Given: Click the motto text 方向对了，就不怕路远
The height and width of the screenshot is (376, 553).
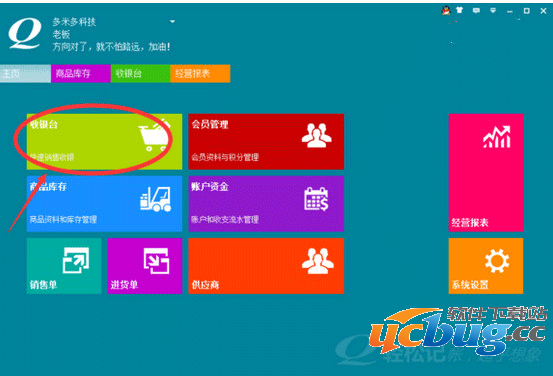Looking at the screenshot, I should pos(111,47).
